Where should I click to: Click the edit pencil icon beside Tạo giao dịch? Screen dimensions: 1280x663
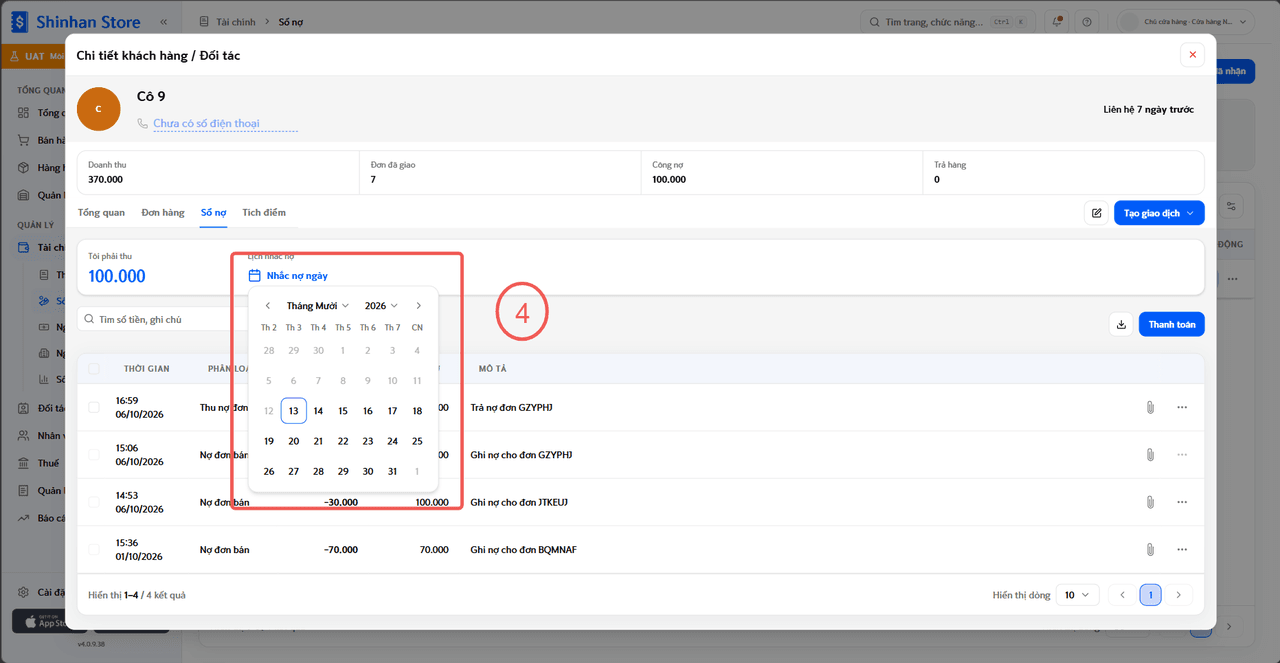1096,213
